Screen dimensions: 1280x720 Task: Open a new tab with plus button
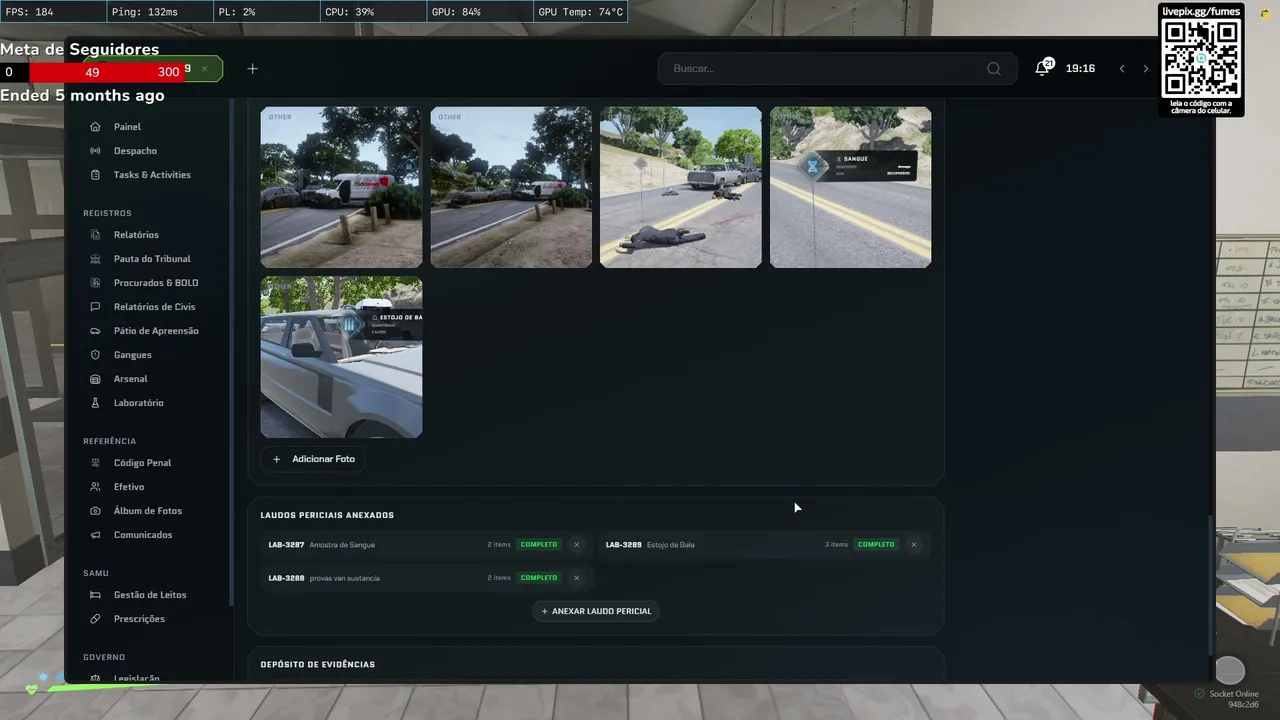[x=252, y=69]
